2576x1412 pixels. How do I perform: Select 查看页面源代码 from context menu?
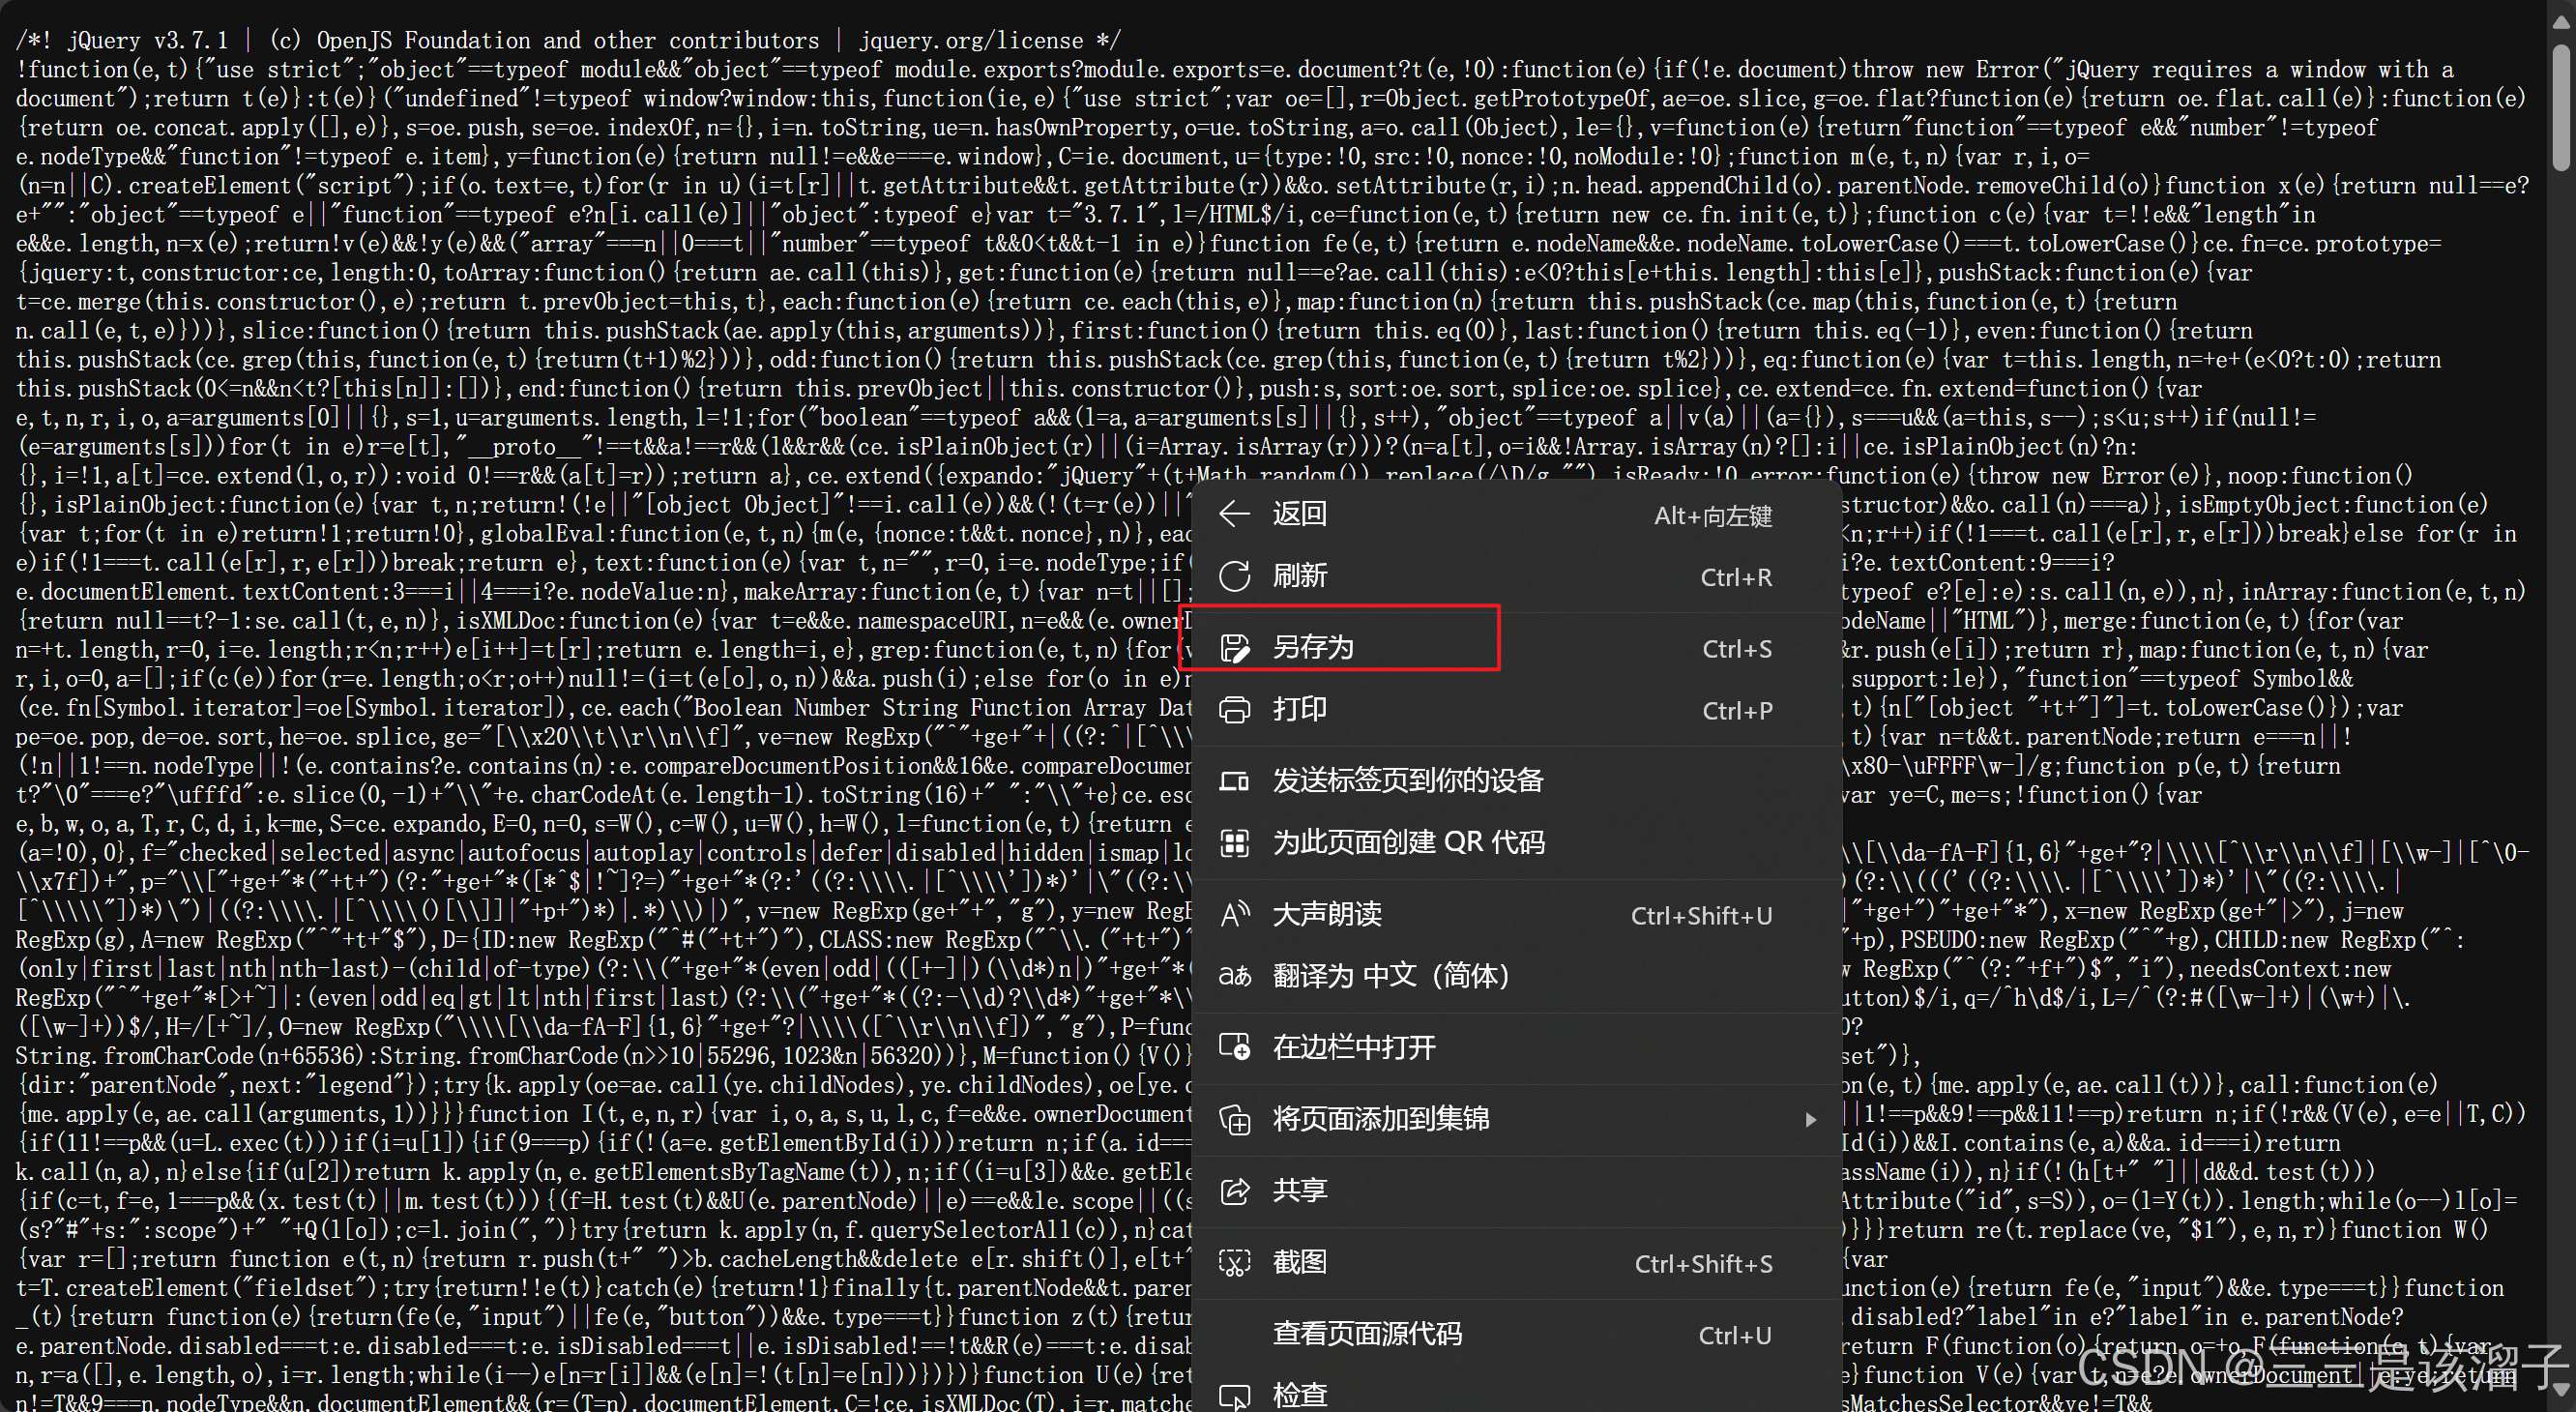1366,1334
